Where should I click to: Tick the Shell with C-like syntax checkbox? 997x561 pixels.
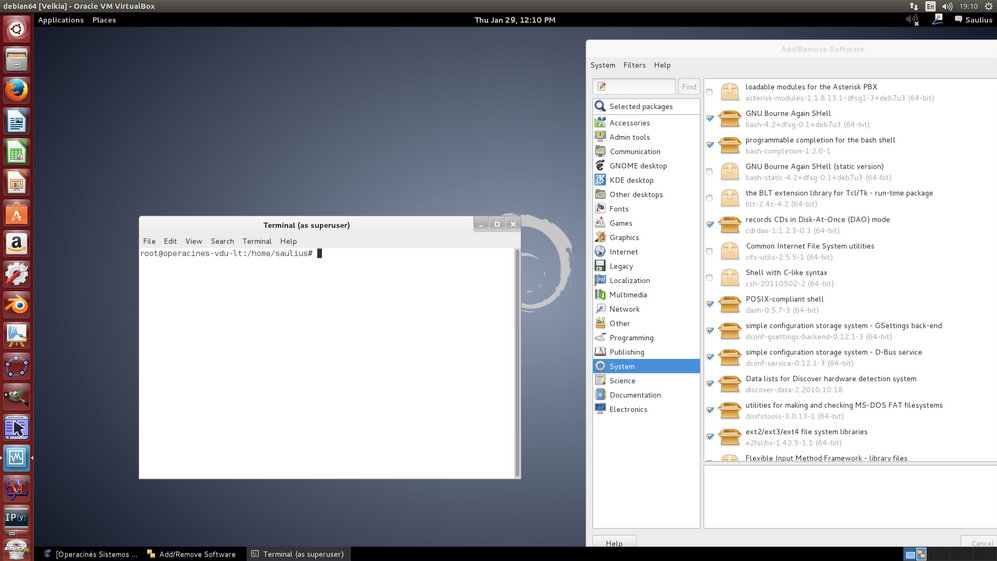point(710,278)
